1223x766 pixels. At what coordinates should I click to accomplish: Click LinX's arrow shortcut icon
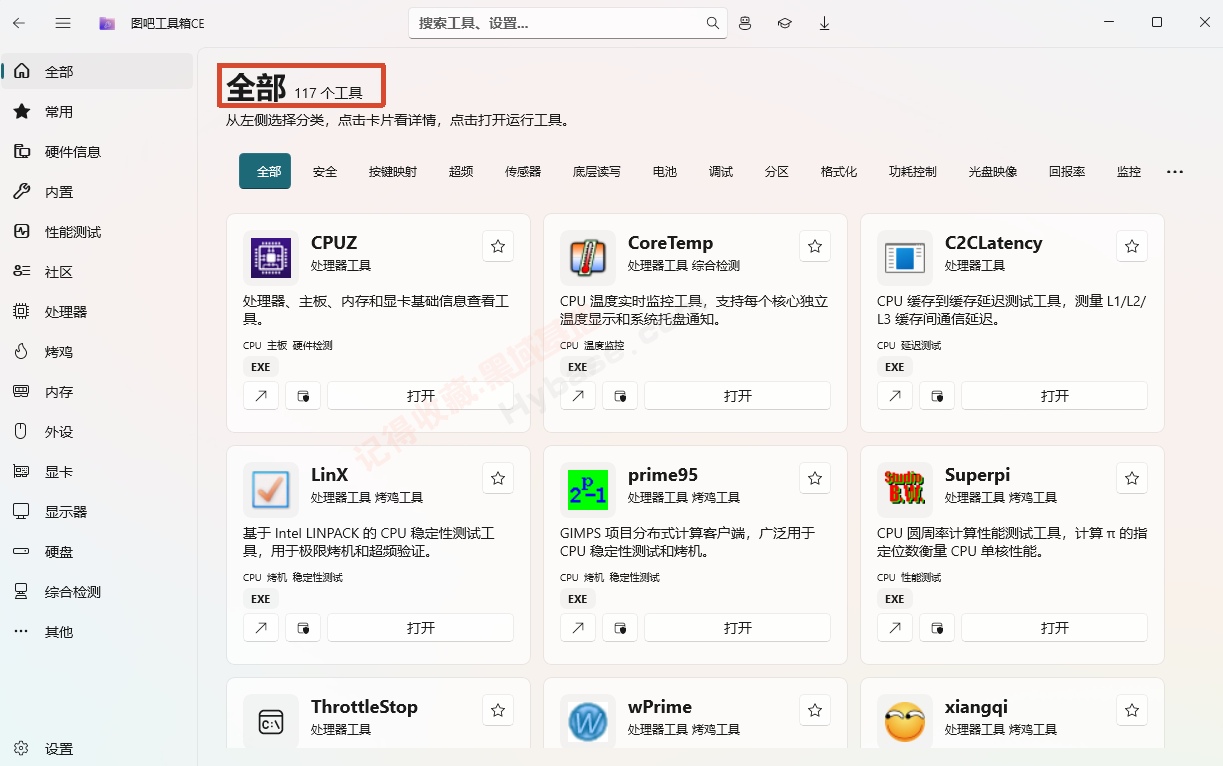261,628
